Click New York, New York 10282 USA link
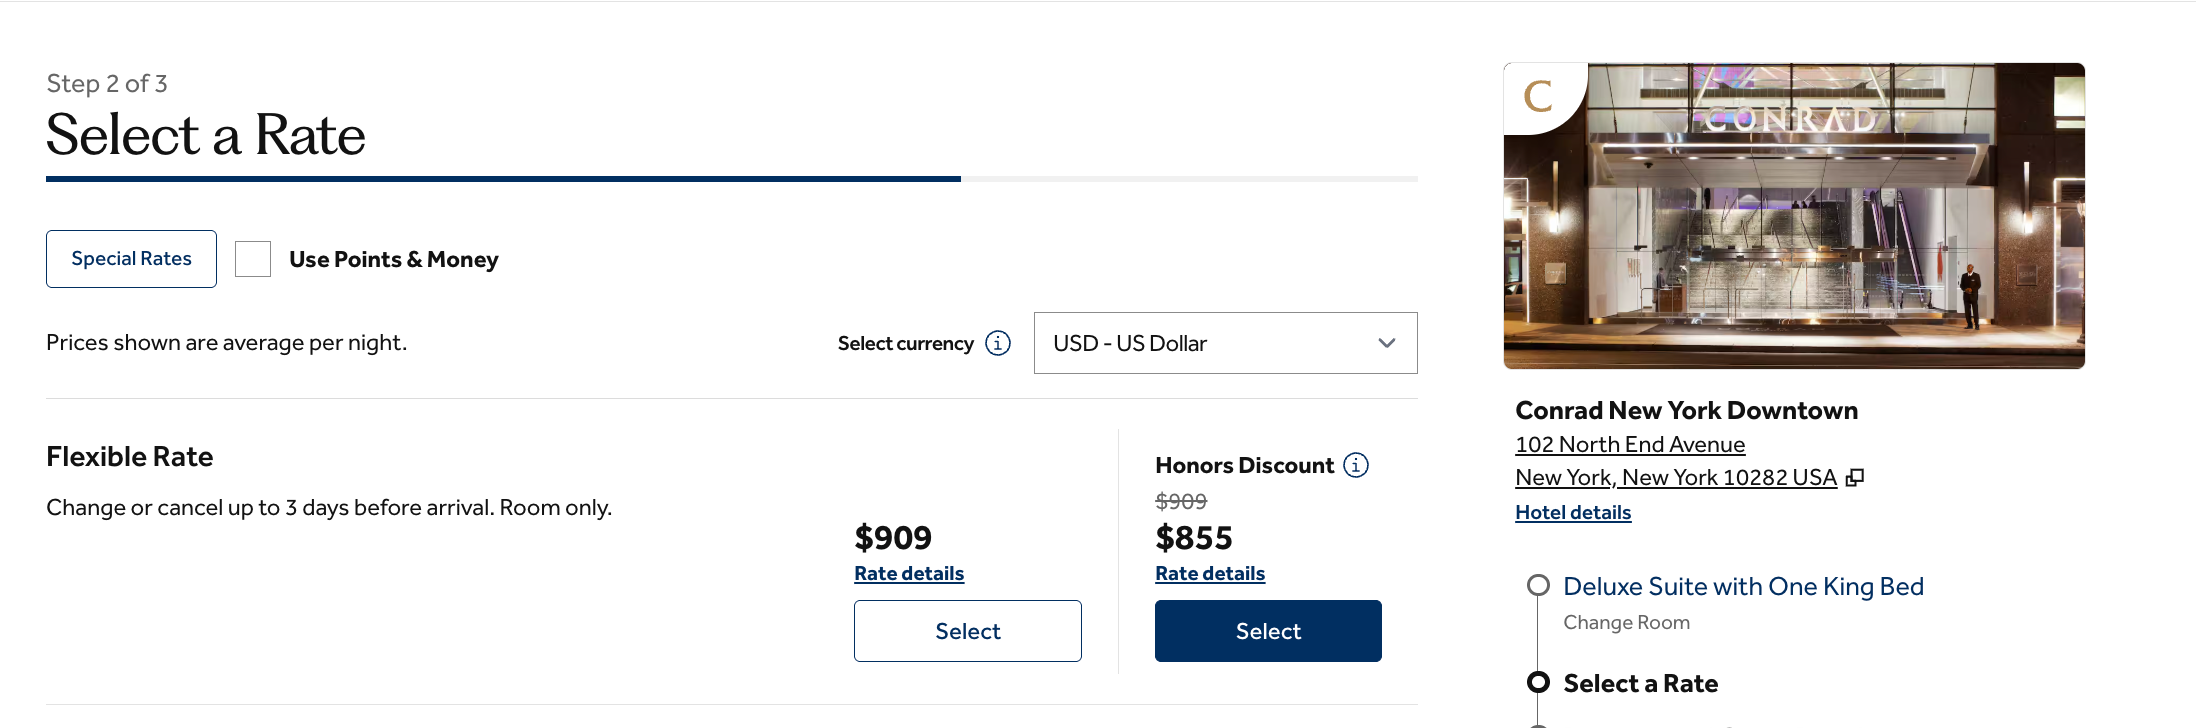Screen dimensions: 2196x728 [1676, 478]
